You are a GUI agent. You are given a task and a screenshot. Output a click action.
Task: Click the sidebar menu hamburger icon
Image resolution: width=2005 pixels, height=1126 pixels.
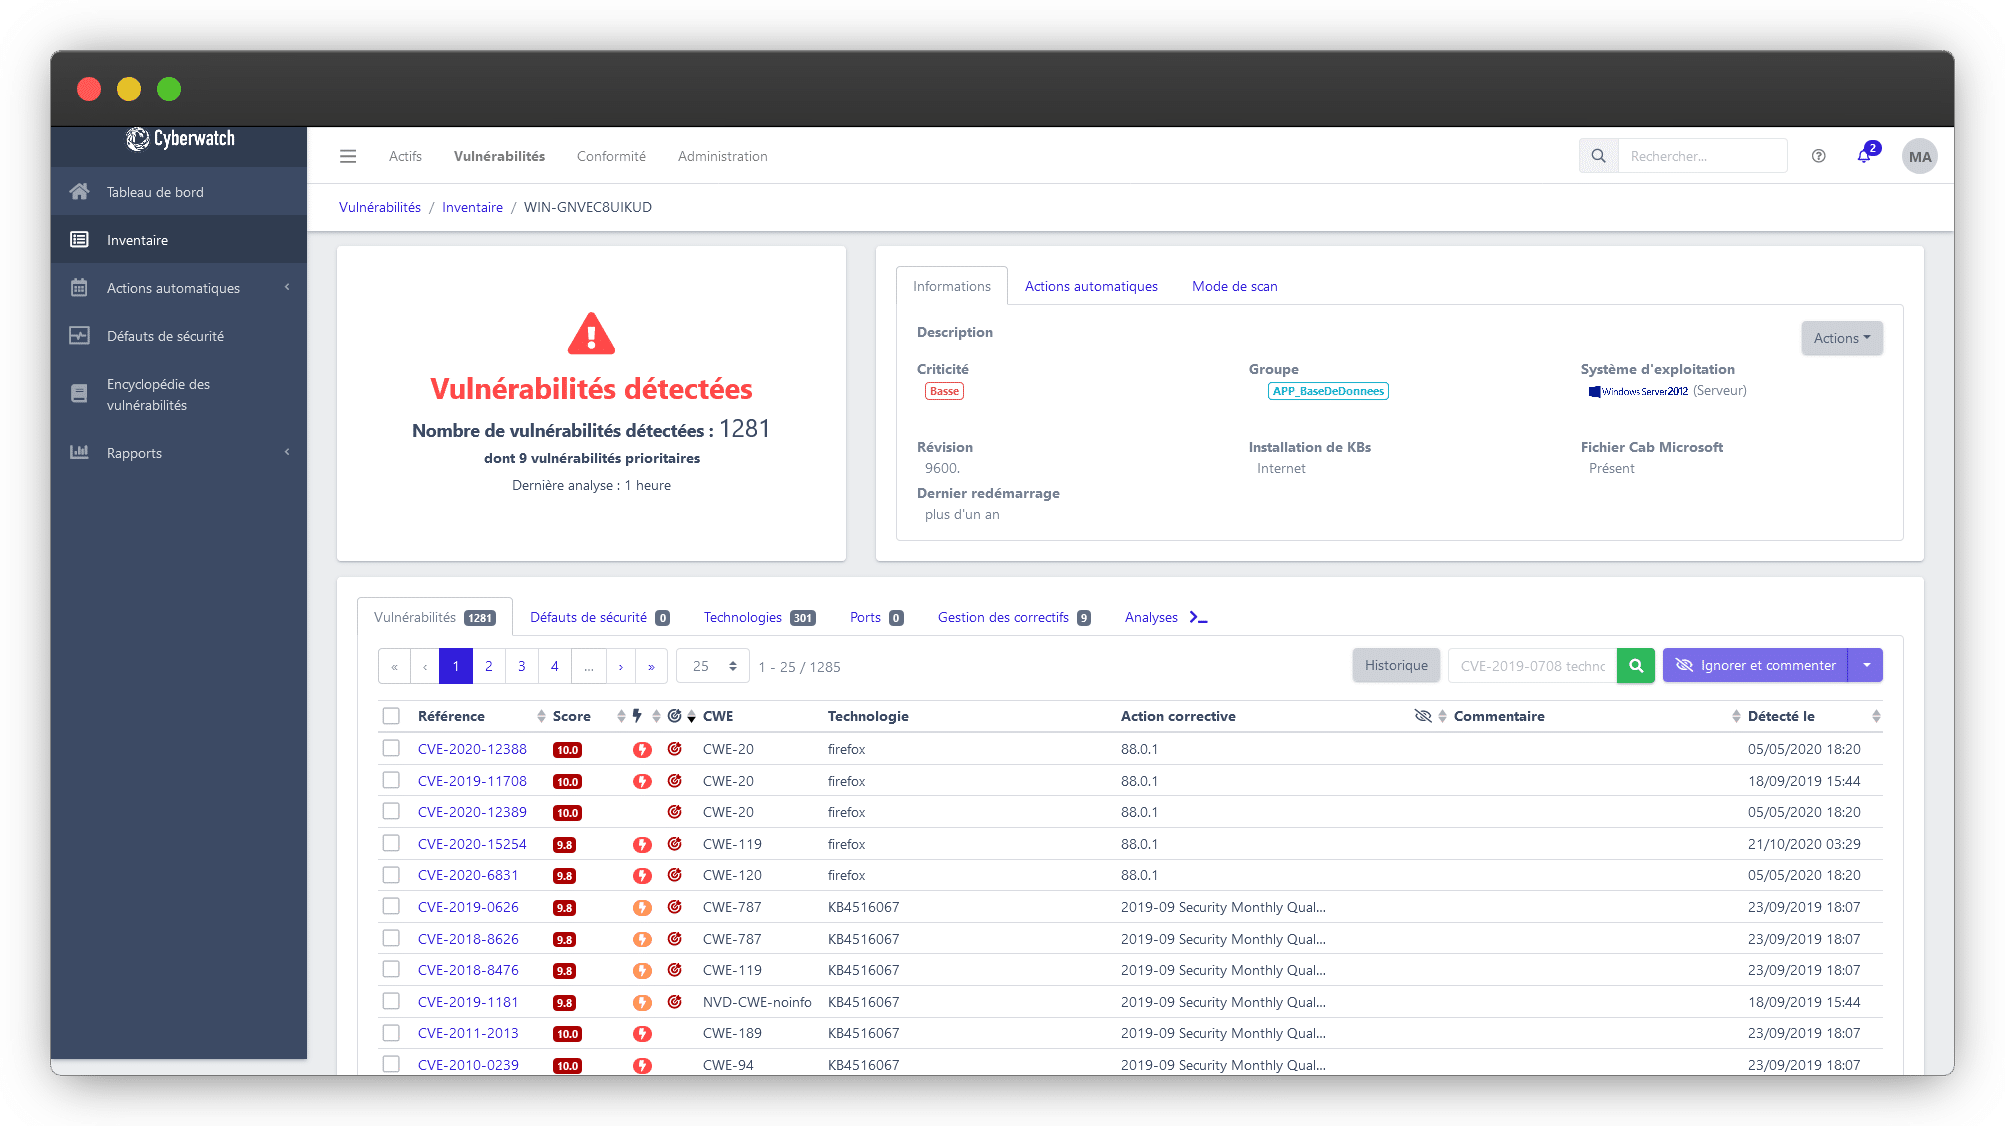(x=347, y=156)
